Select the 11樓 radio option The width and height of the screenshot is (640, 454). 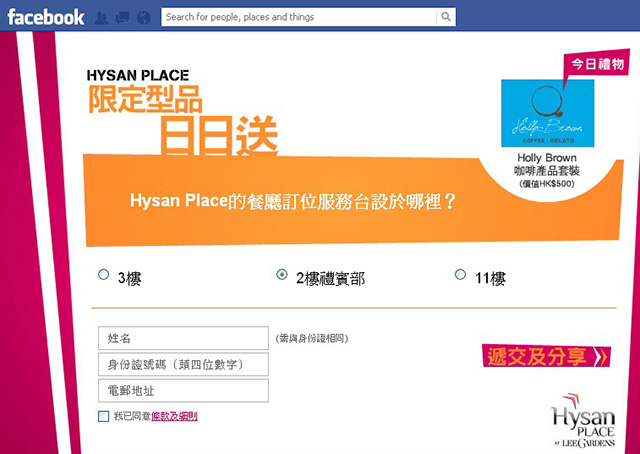[x=460, y=274]
